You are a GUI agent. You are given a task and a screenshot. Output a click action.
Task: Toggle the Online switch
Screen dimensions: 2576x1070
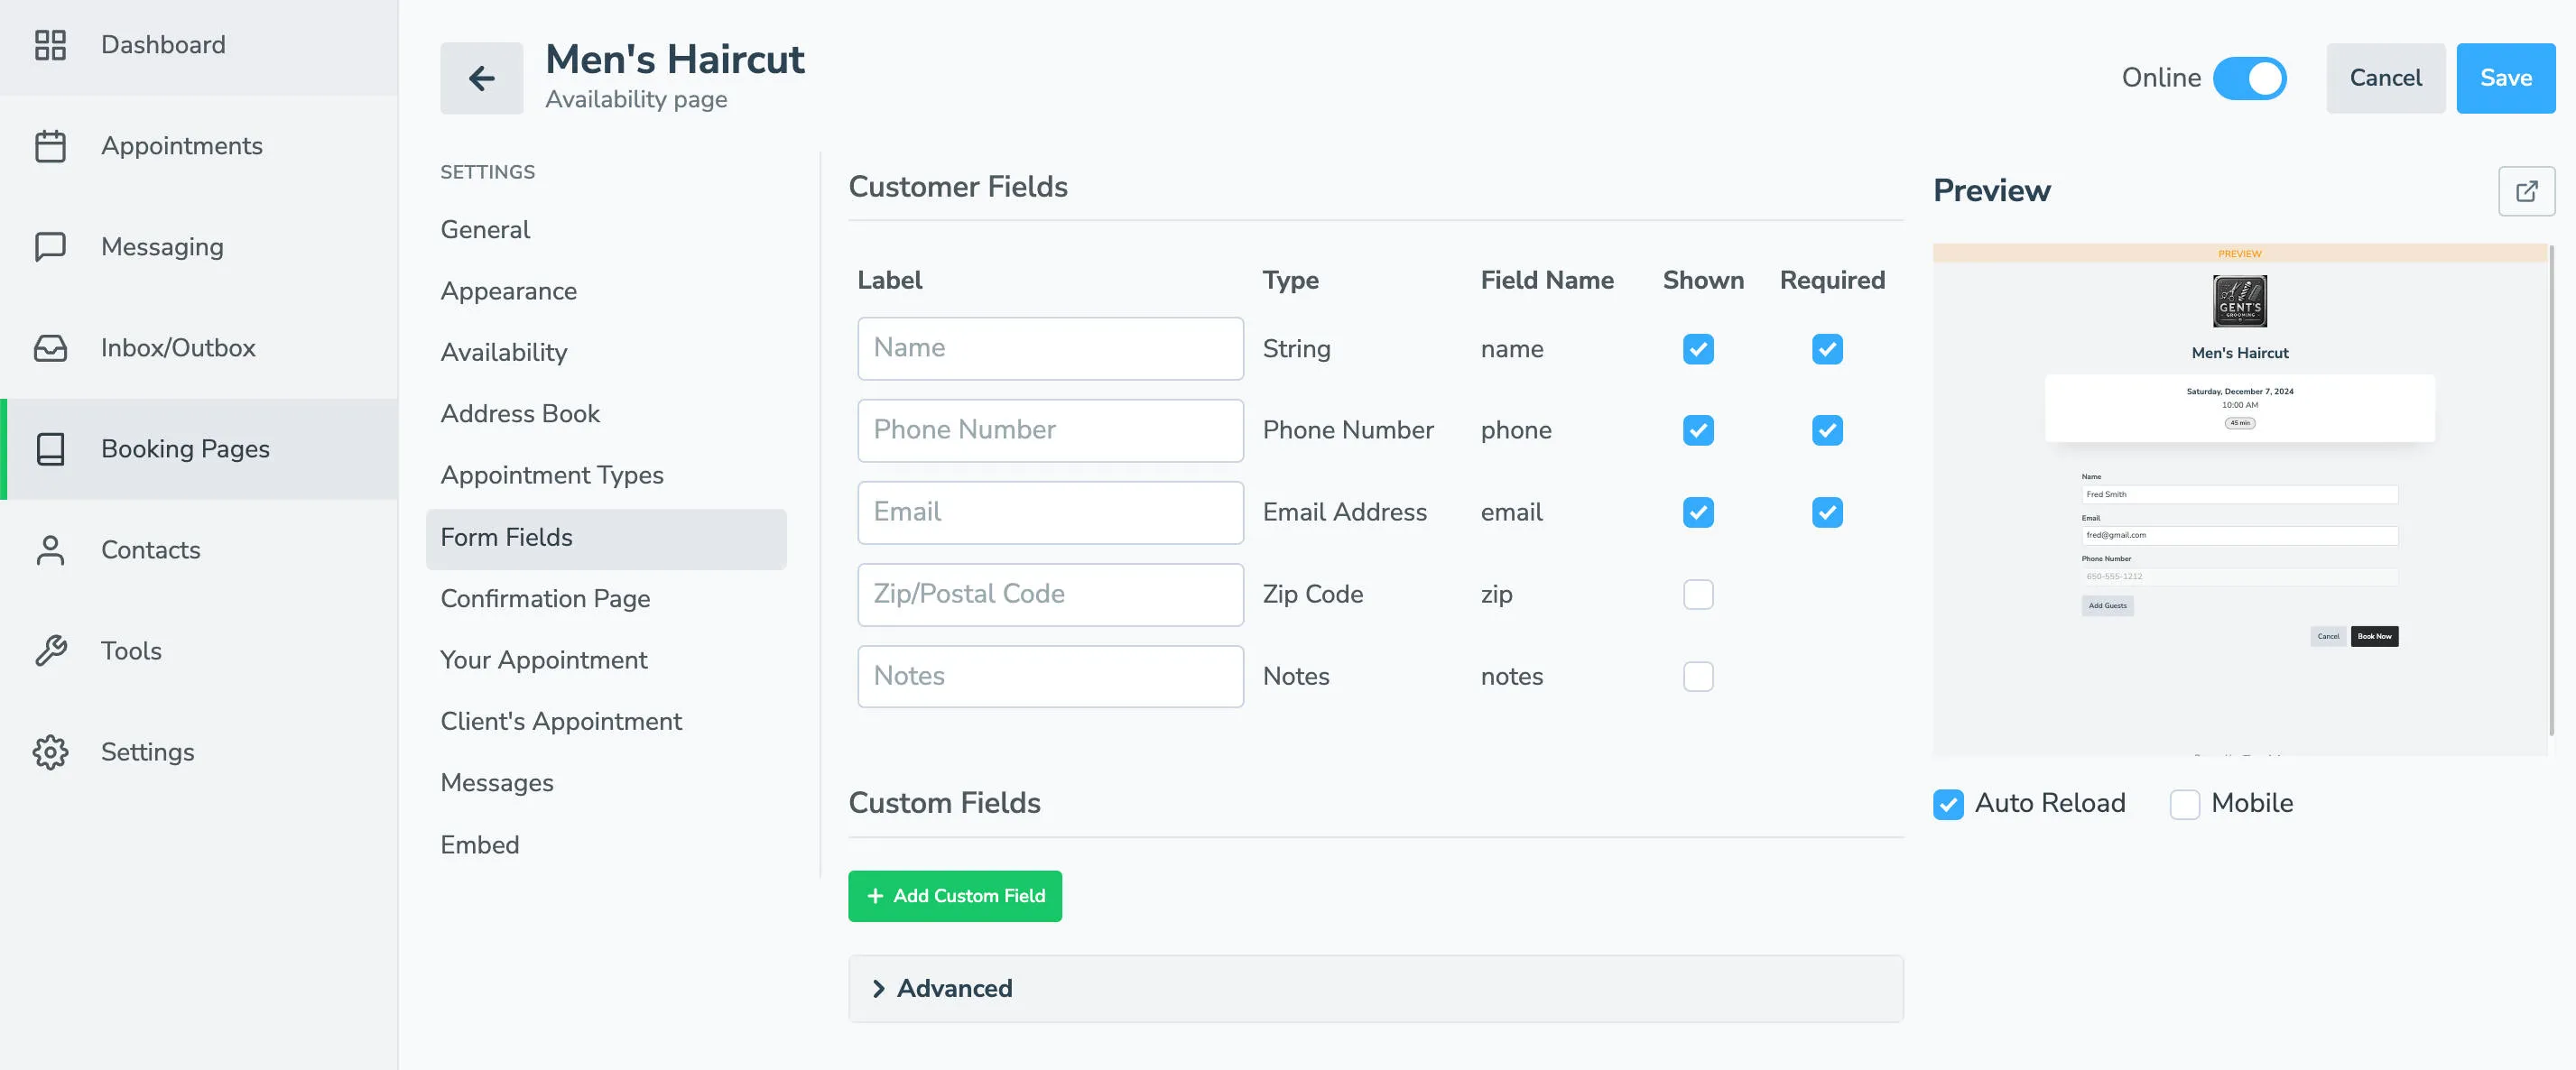(x=2252, y=78)
